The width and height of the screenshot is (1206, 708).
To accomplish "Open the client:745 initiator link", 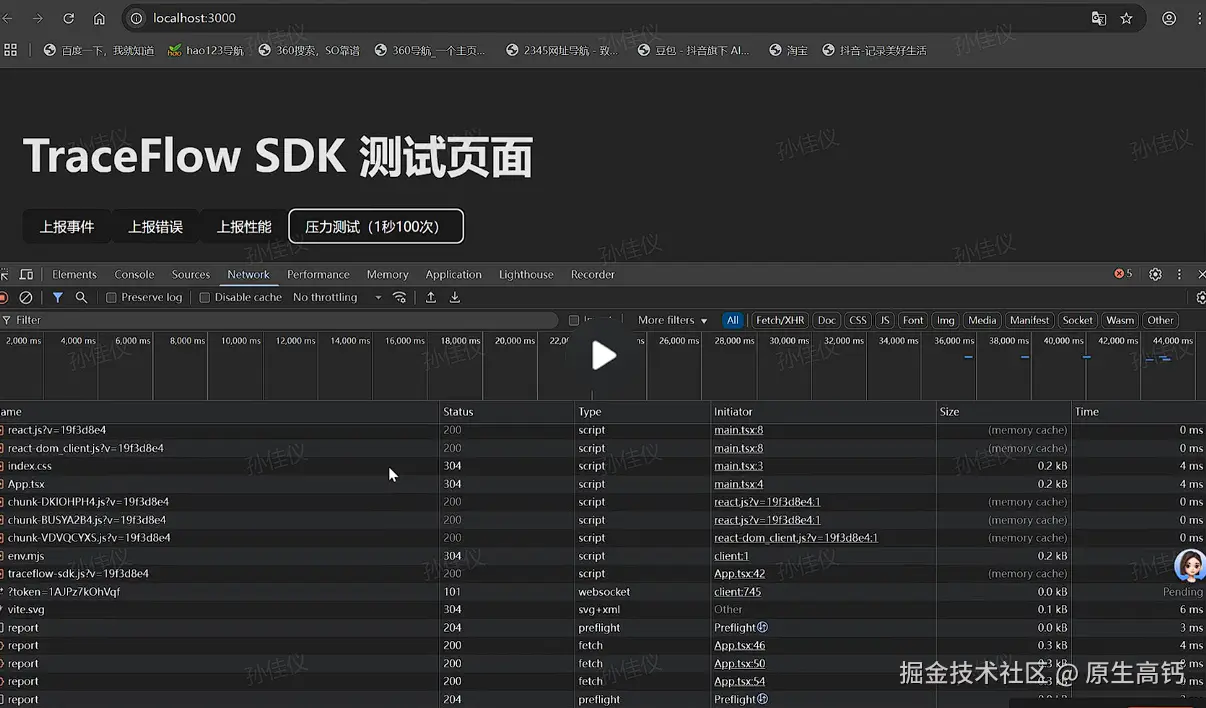I will coord(737,592).
